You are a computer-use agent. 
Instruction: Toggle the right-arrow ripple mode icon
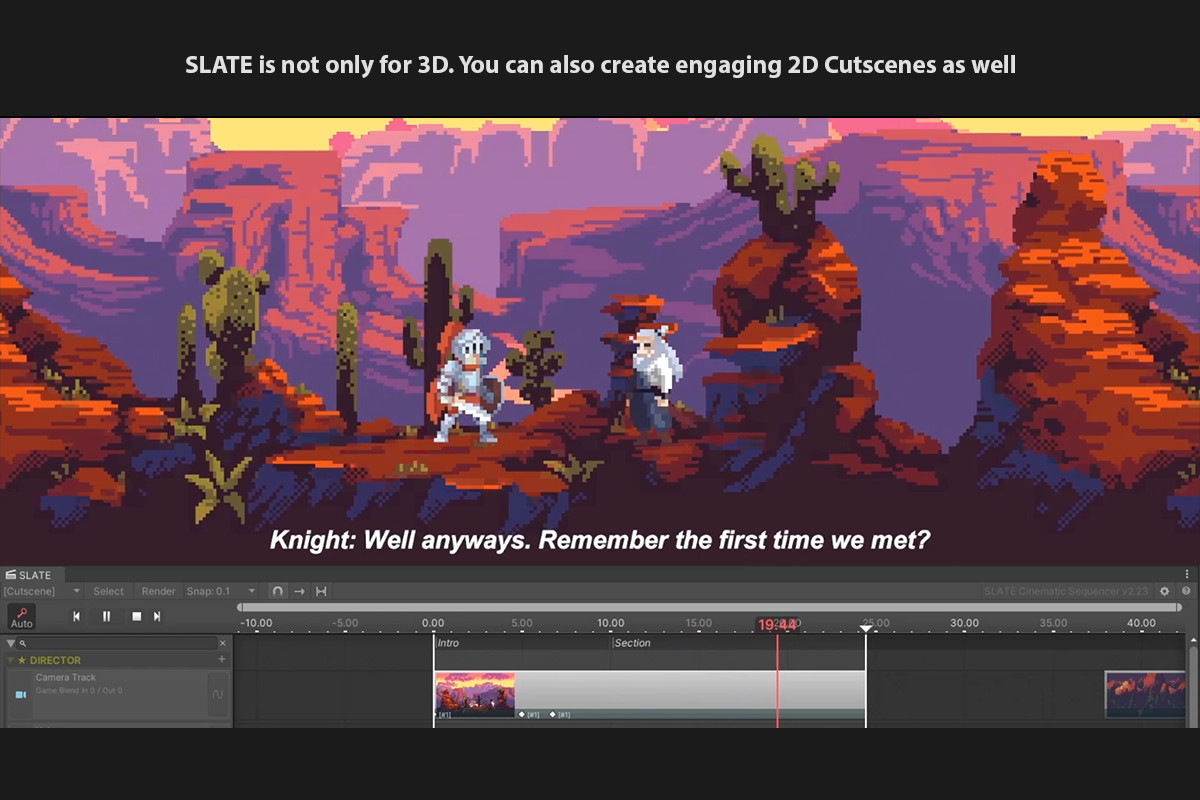click(x=299, y=591)
